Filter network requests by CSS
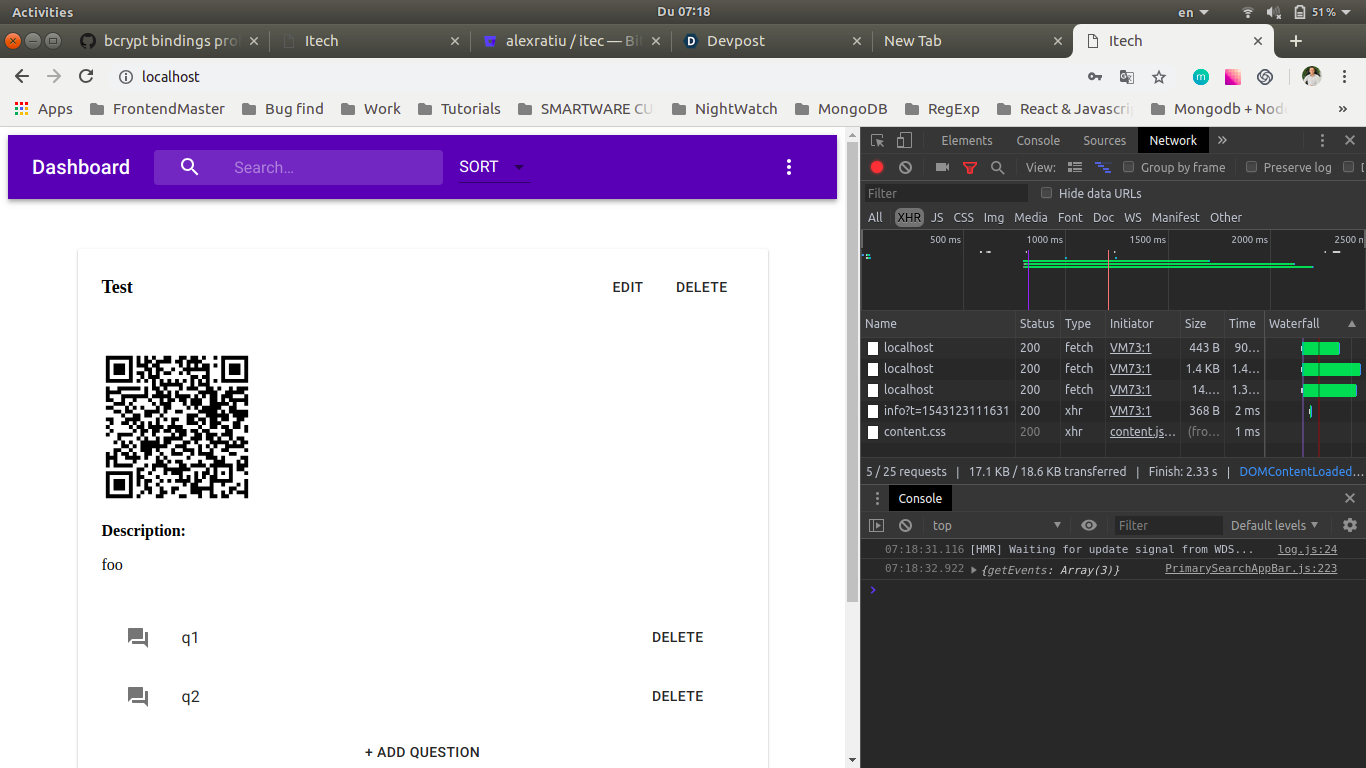This screenshot has width=1366, height=768. (x=963, y=217)
